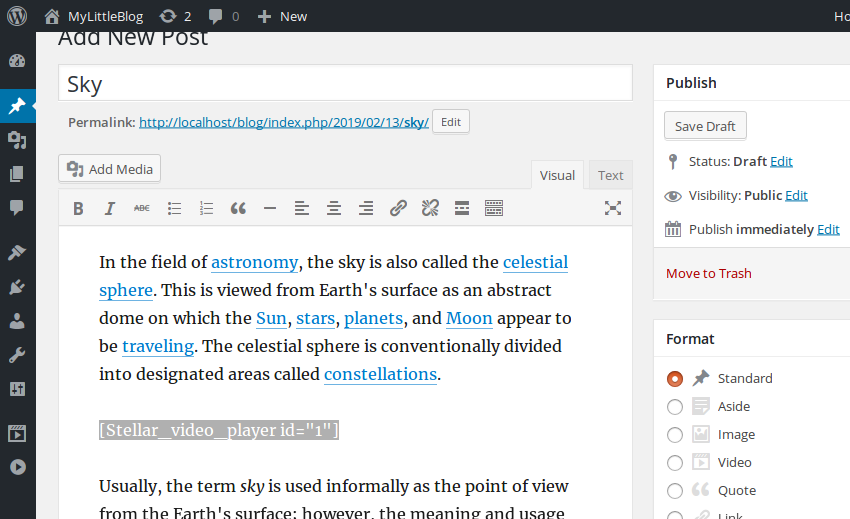
Task: Open the Appearance paintbrush sidebar icon
Action: tap(17, 252)
